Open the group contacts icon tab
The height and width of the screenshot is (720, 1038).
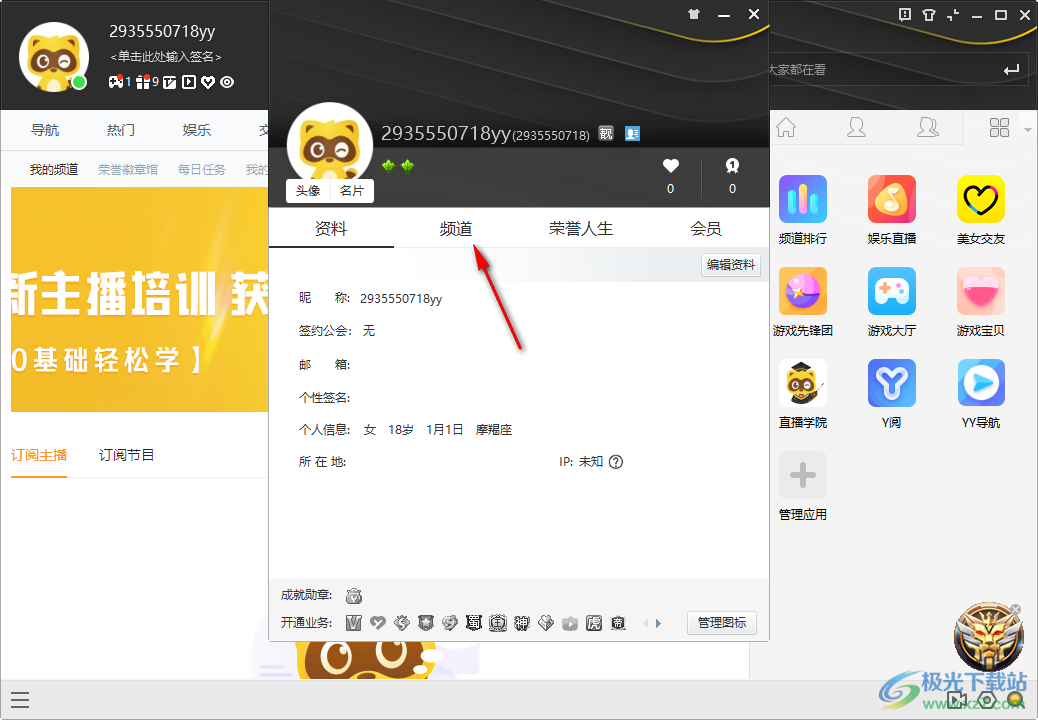927,127
